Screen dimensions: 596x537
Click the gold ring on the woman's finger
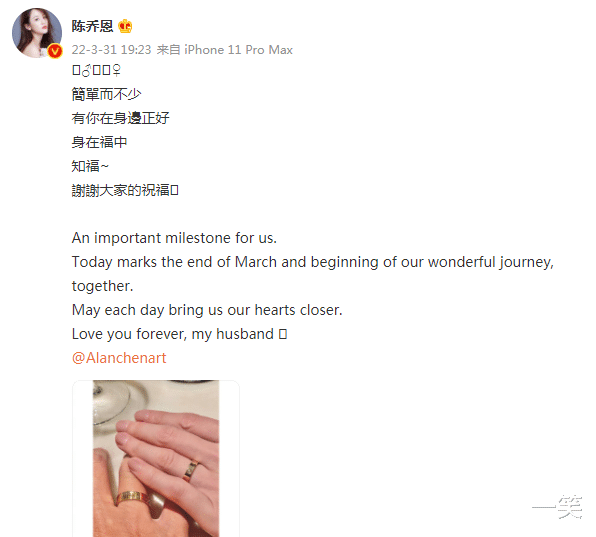pyautogui.click(x=191, y=470)
